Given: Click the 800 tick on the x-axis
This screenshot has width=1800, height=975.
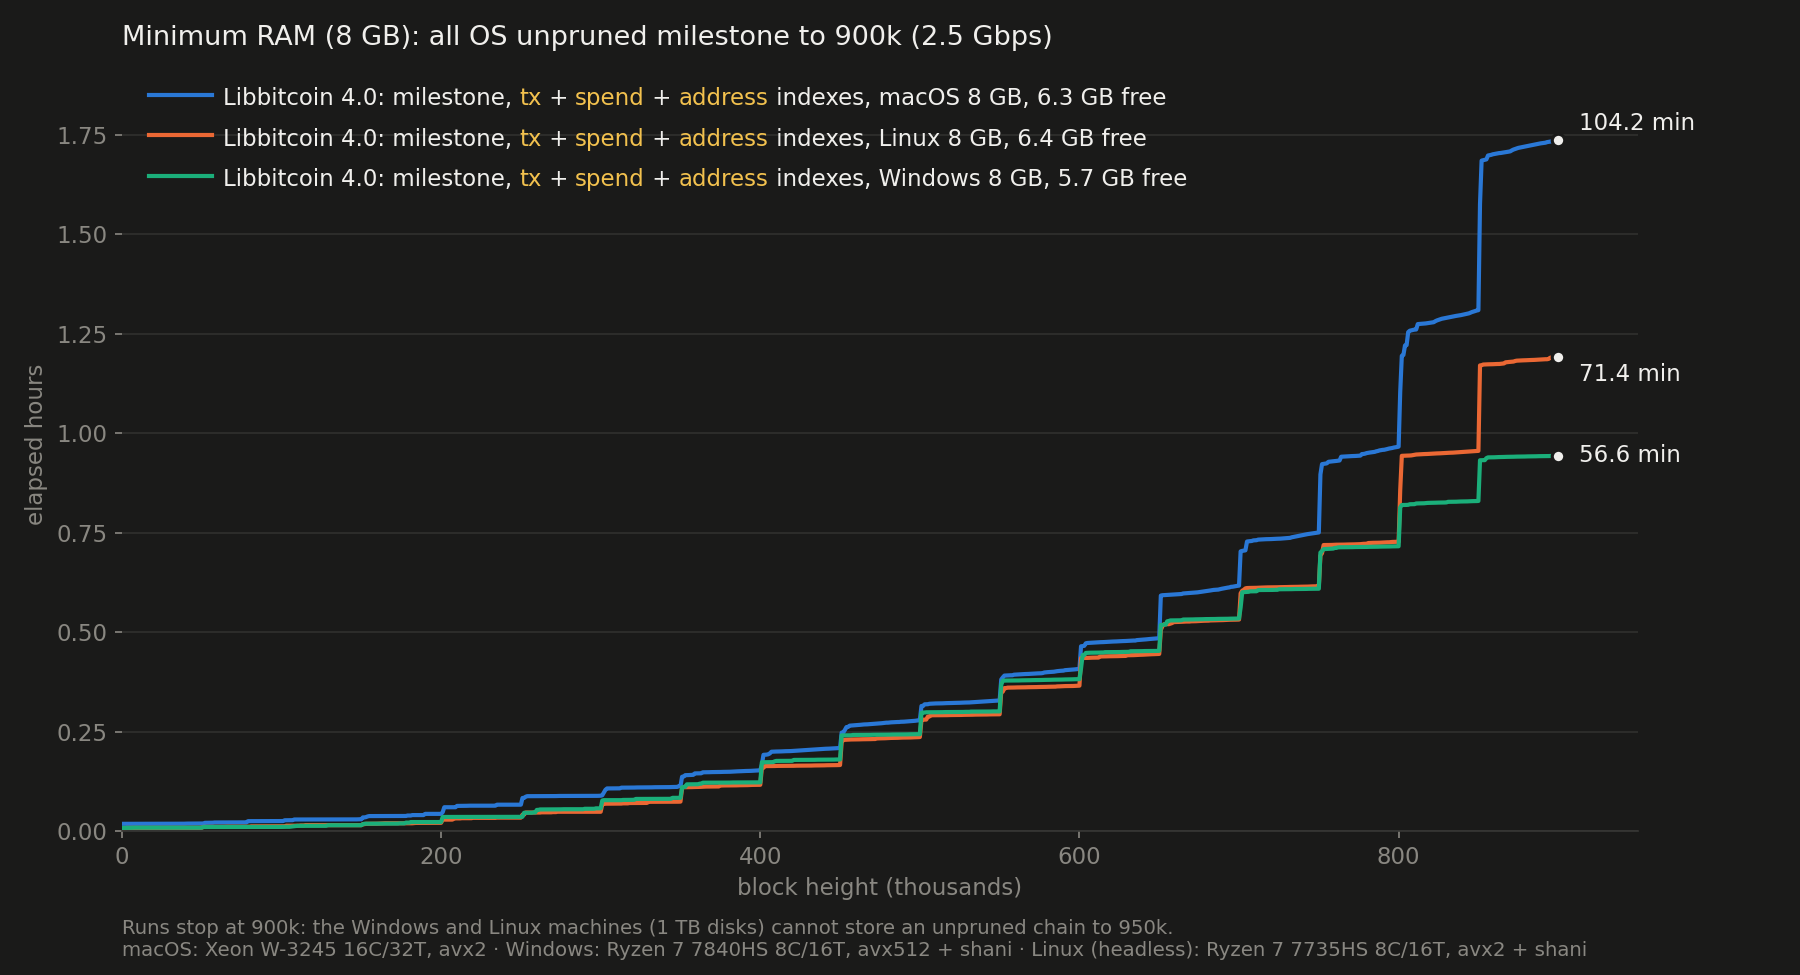Looking at the screenshot, I should coord(1398,856).
